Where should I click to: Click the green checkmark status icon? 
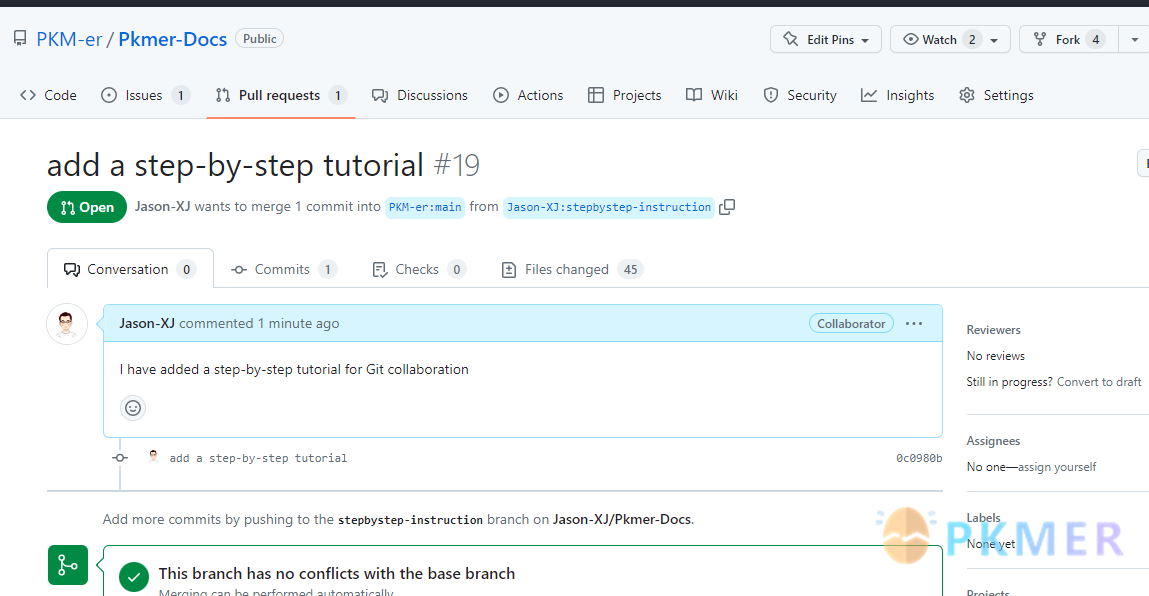pos(133,577)
